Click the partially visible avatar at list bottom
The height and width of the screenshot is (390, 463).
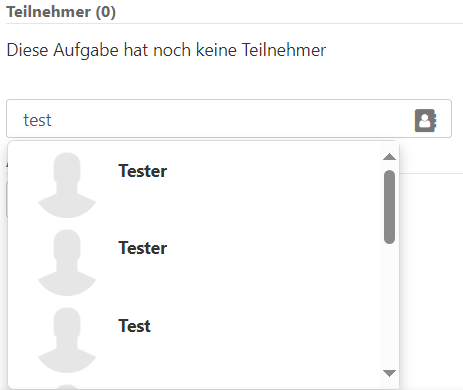67,387
